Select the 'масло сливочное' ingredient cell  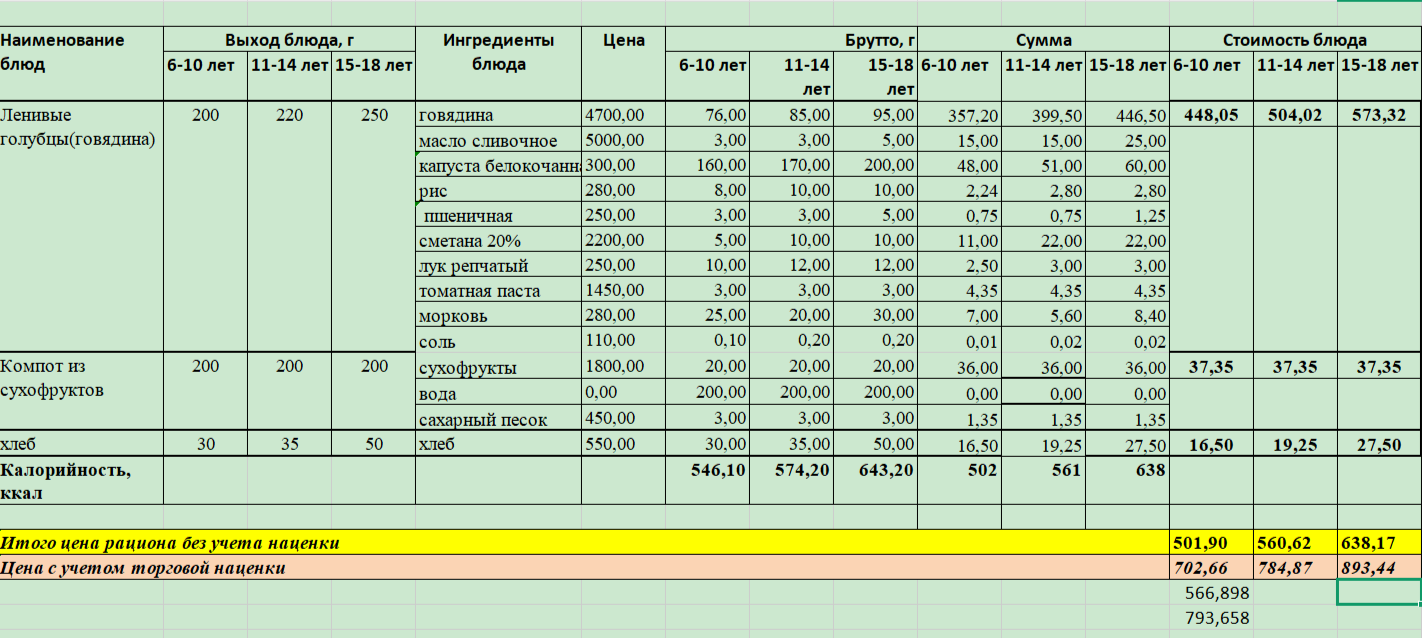tap(498, 140)
